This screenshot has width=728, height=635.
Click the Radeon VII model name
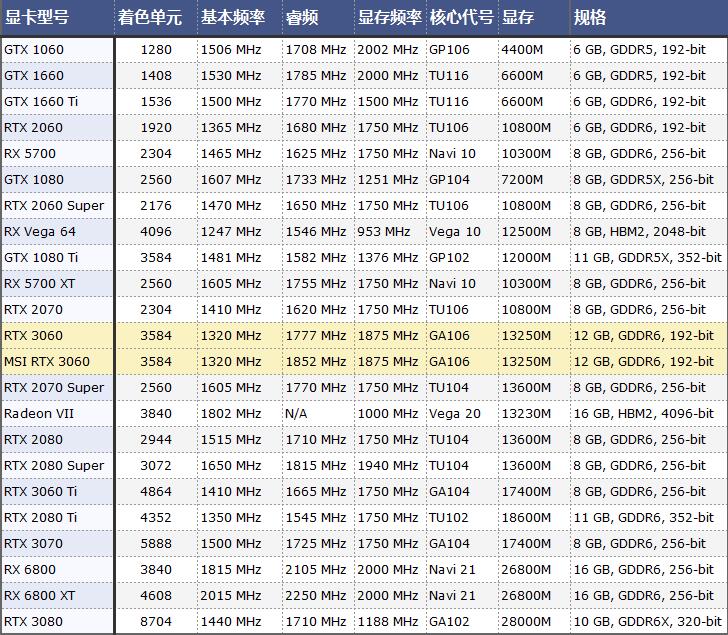pos(39,414)
